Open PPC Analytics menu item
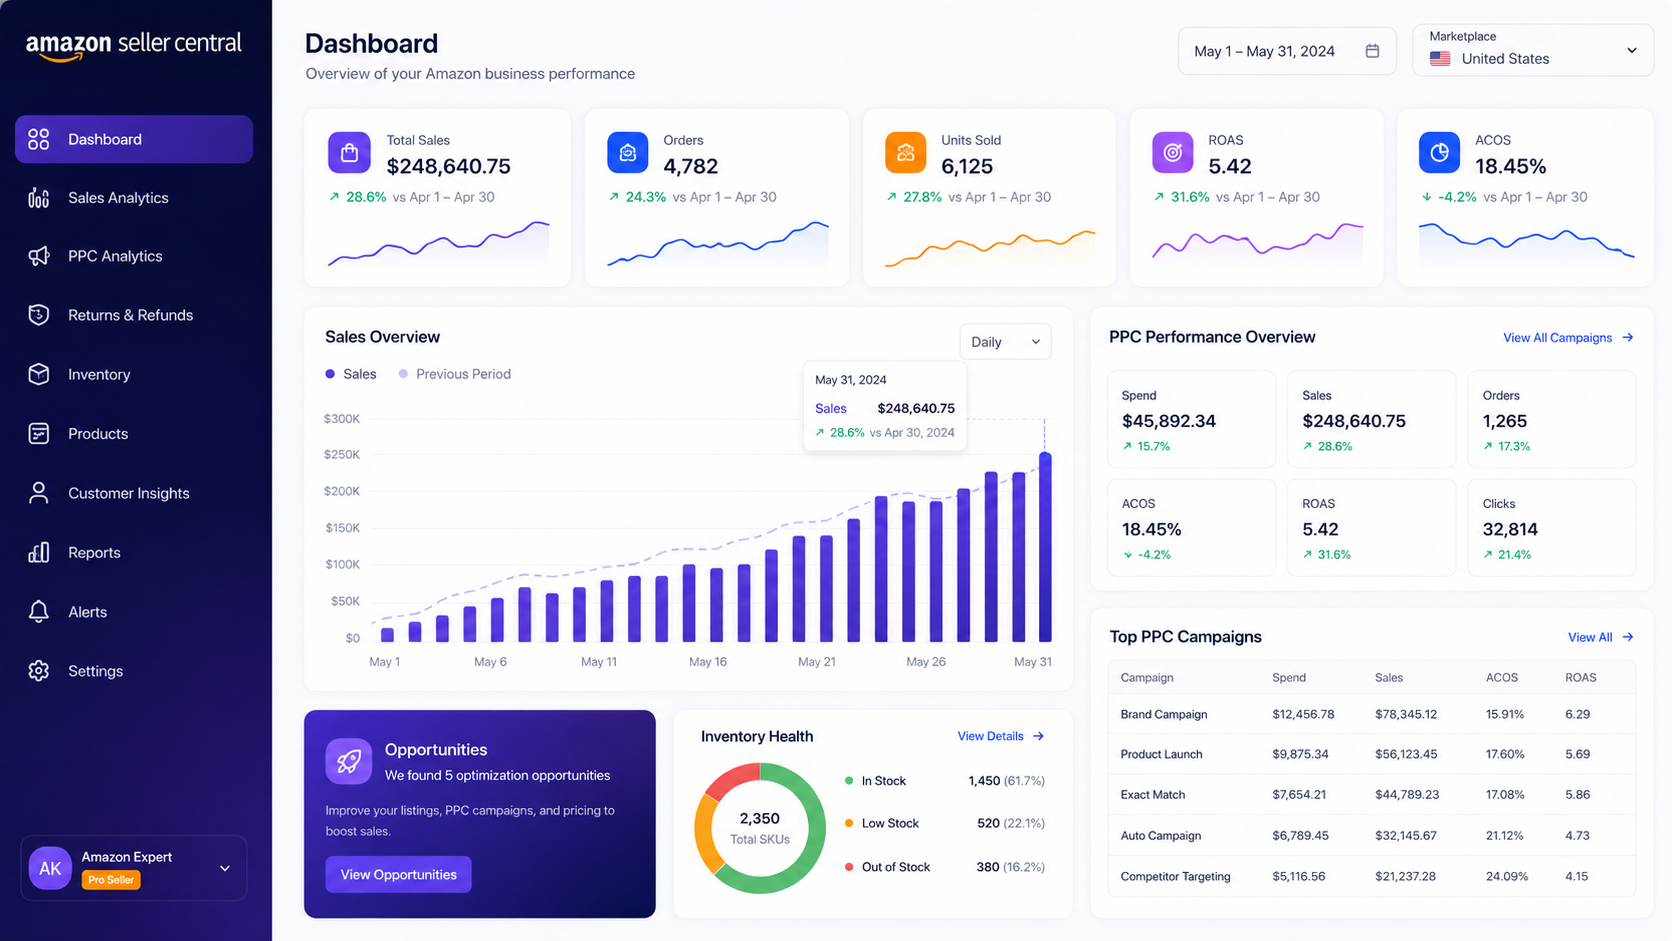This screenshot has height=941, width=1672. pos(134,256)
